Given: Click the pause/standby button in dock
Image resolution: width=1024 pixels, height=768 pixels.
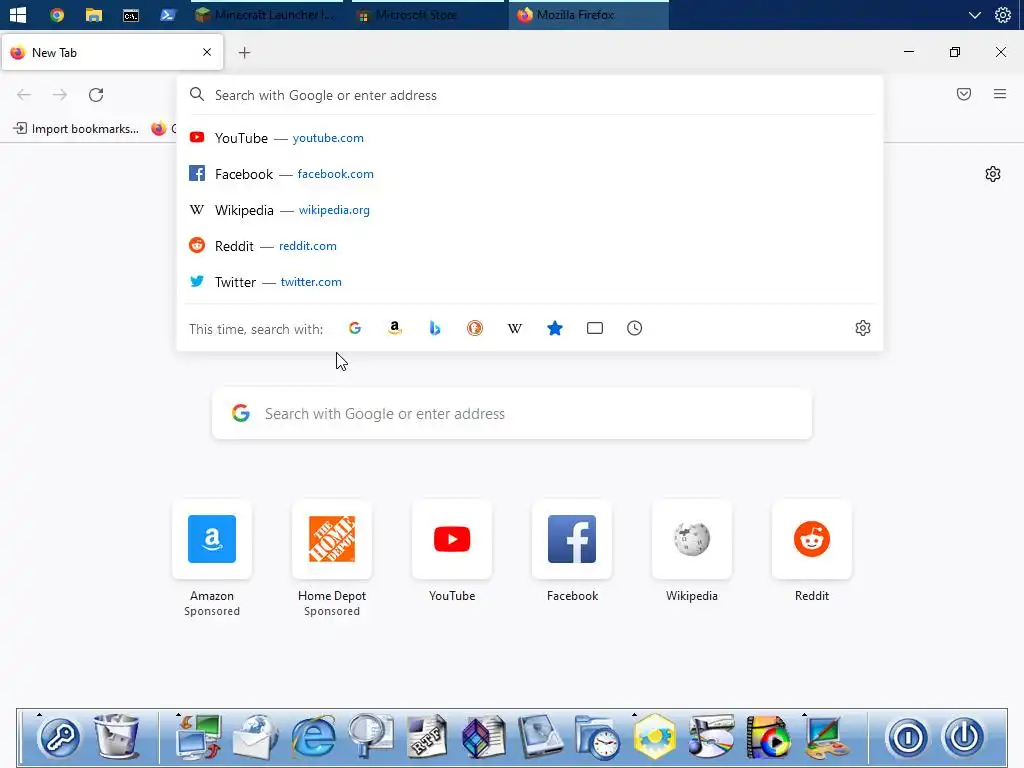Looking at the screenshot, I should [907, 738].
